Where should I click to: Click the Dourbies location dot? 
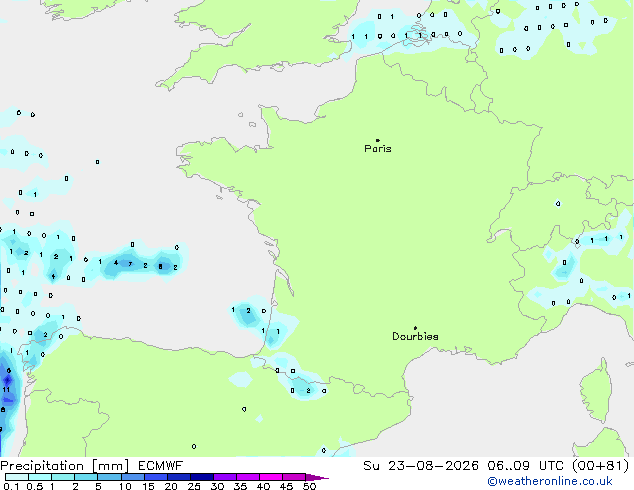click(x=415, y=328)
